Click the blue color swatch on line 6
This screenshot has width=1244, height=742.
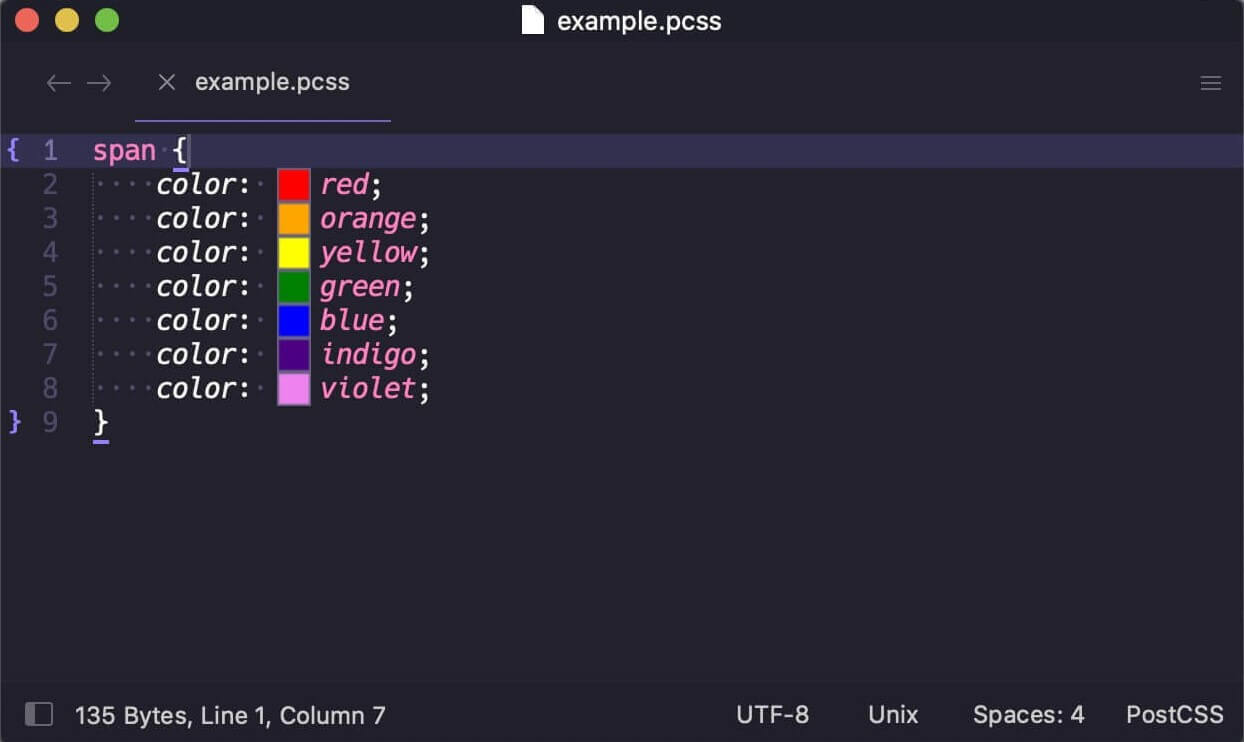point(293,320)
